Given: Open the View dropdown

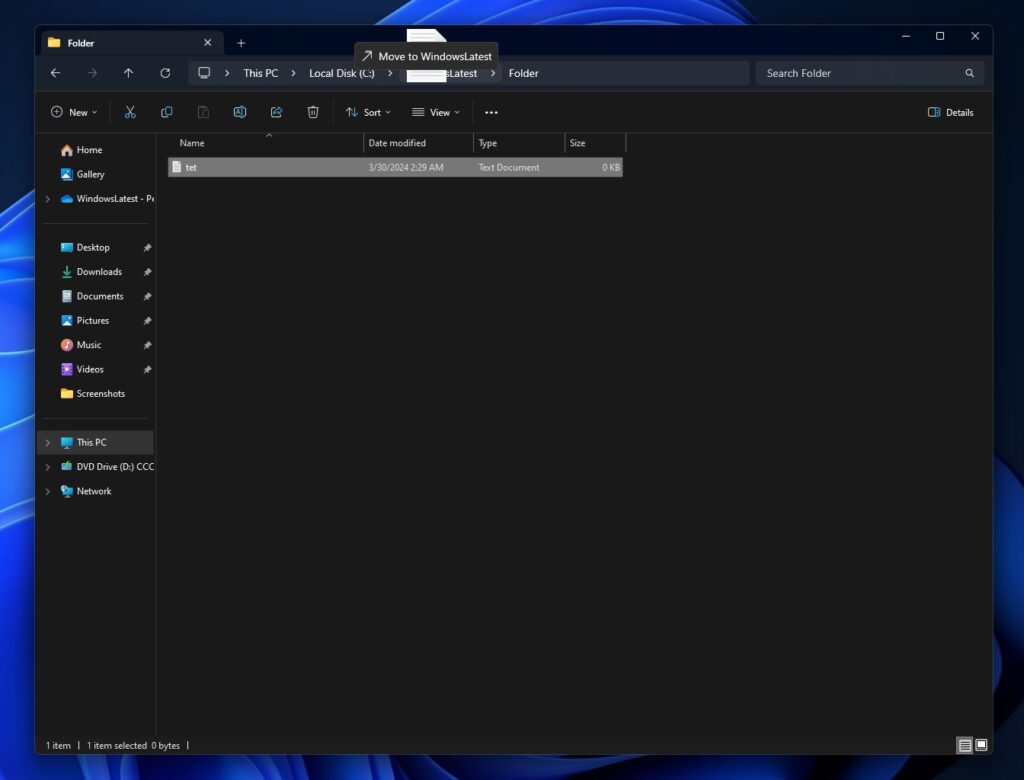Looking at the screenshot, I should [436, 112].
